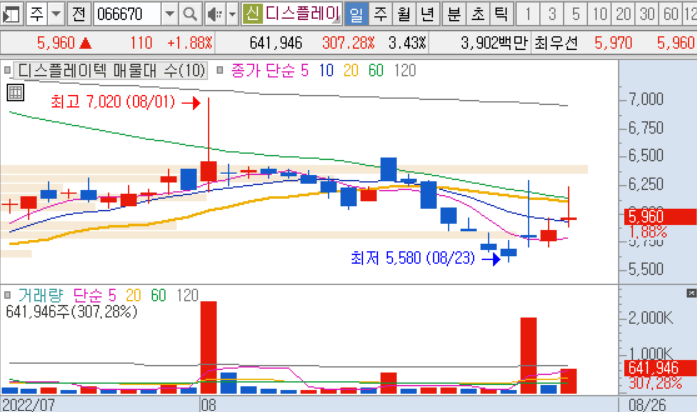Expand the dropdown arrow beside 주
This screenshot has width=697, height=412.
pos(56,14)
